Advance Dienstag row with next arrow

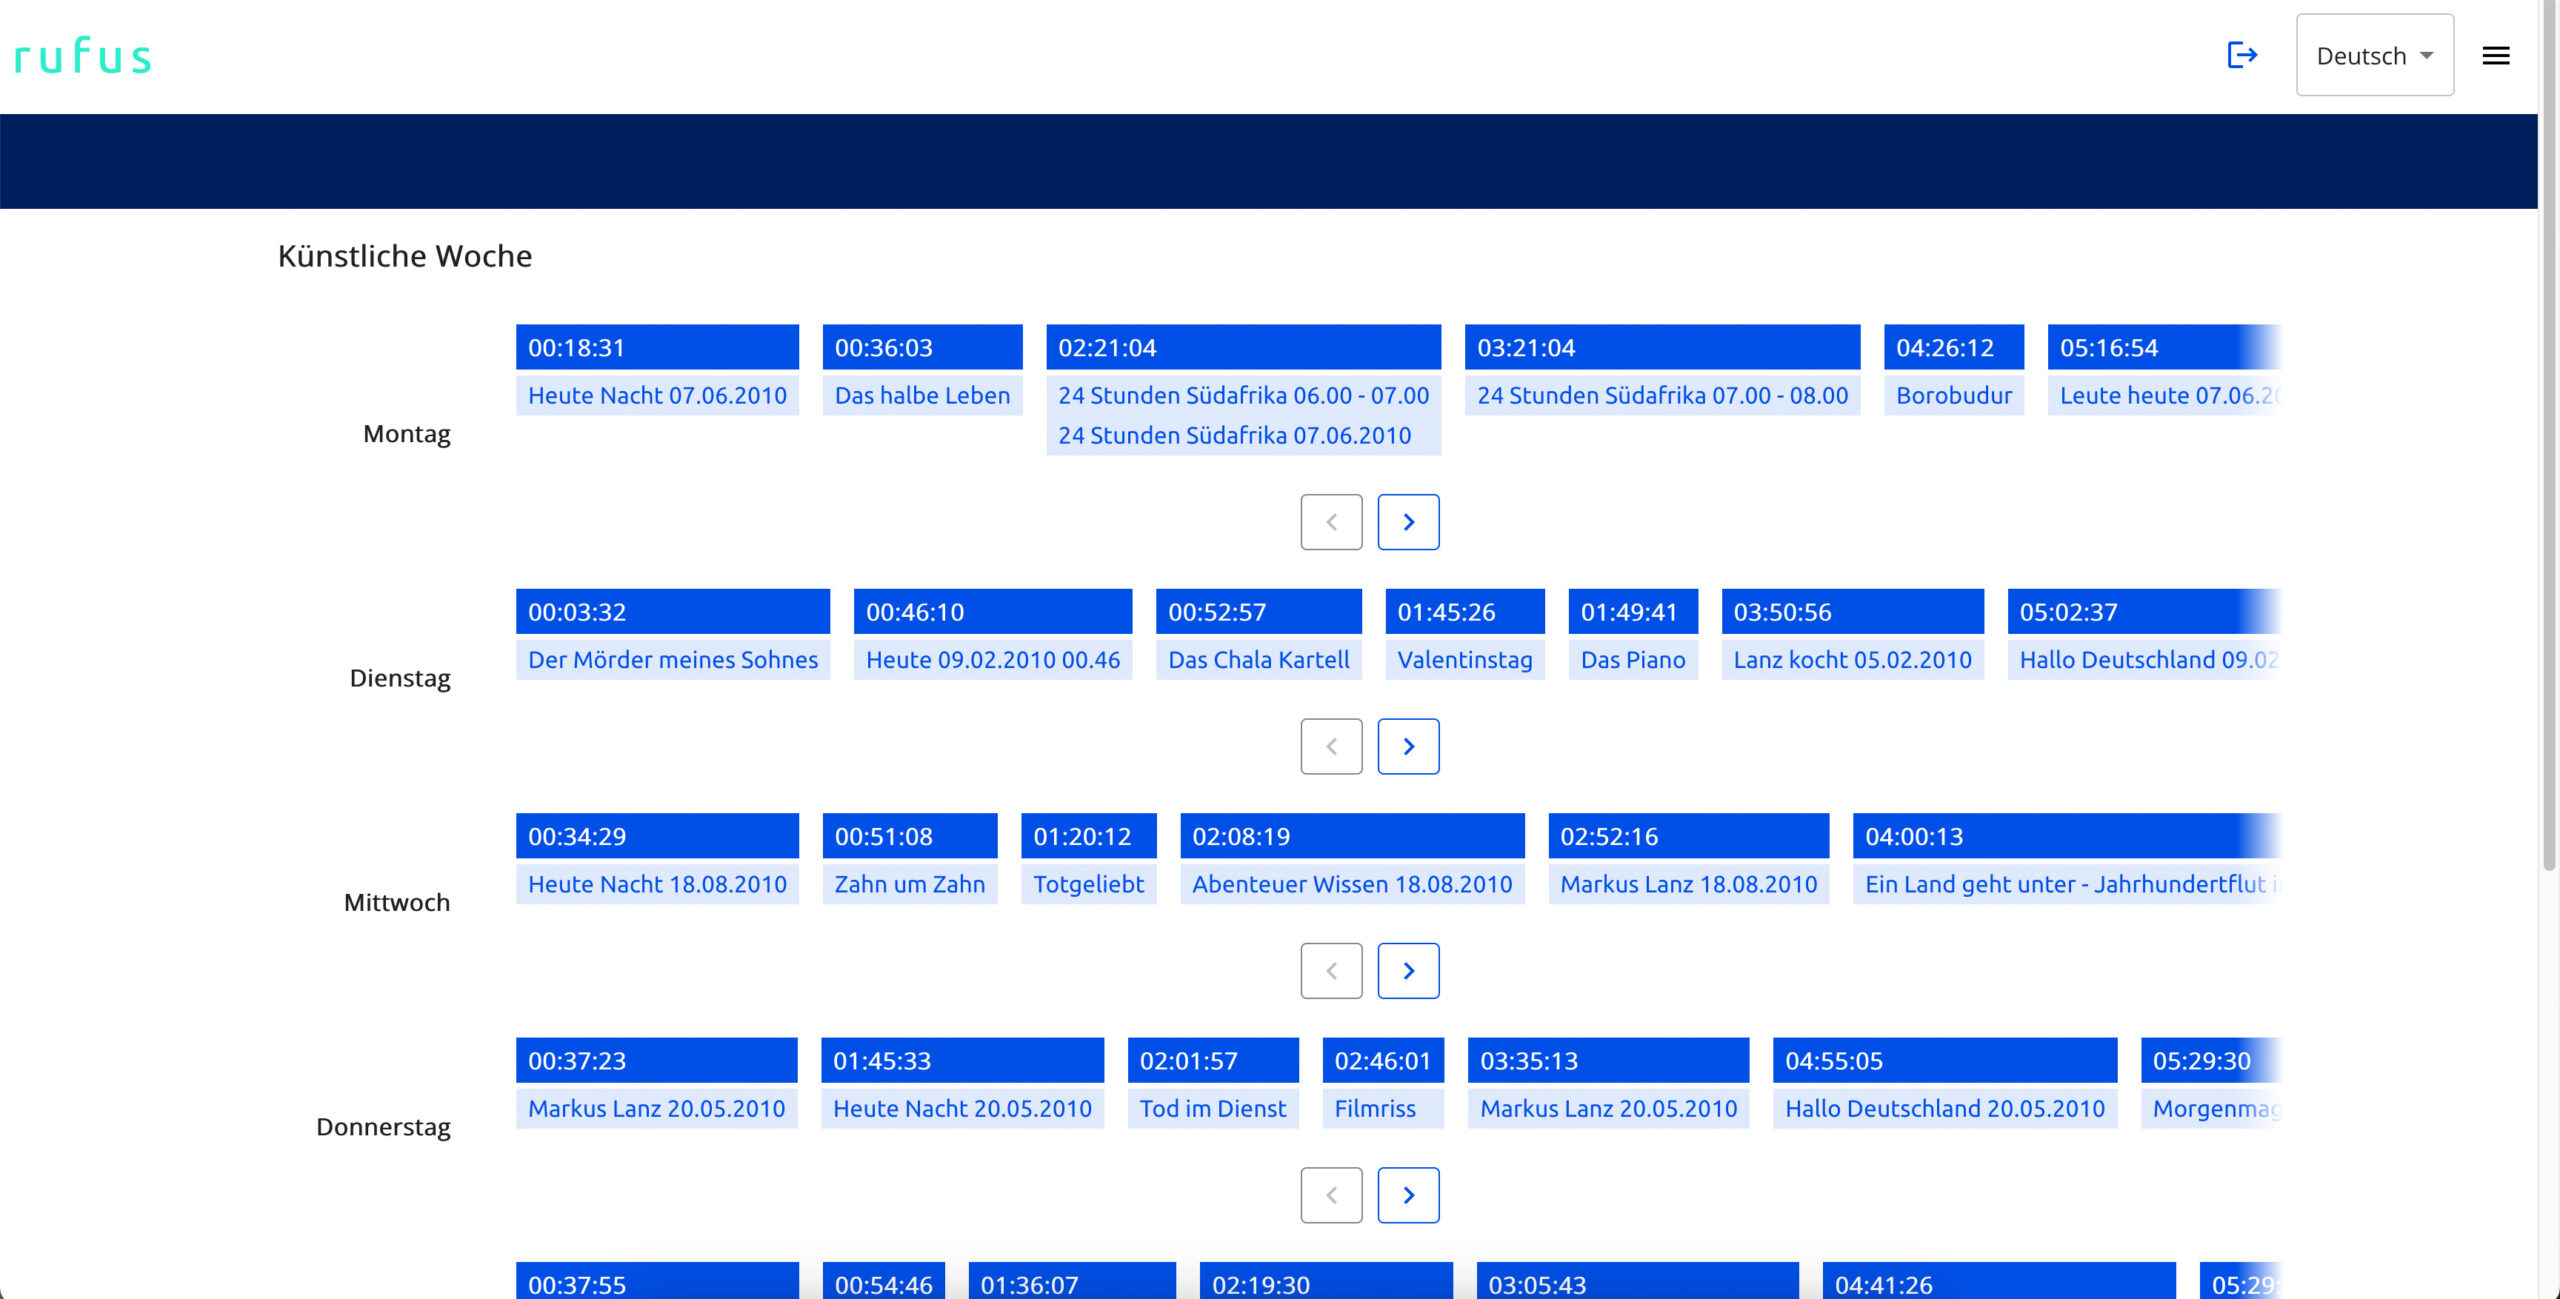pyautogui.click(x=1408, y=746)
